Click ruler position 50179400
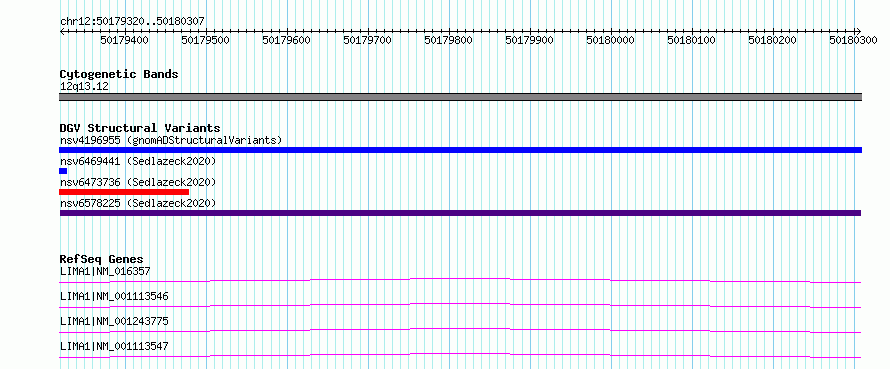This screenshot has width=890, height=369. point(124,40)
